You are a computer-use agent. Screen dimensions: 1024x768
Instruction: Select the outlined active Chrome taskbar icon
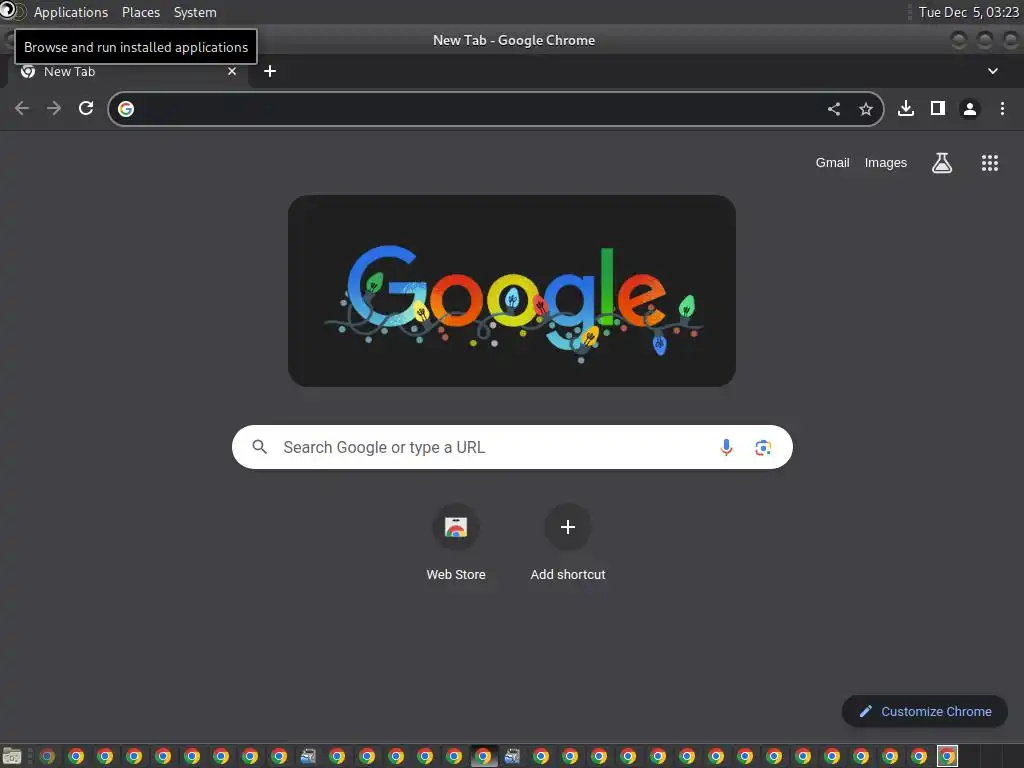click(947, 756)
